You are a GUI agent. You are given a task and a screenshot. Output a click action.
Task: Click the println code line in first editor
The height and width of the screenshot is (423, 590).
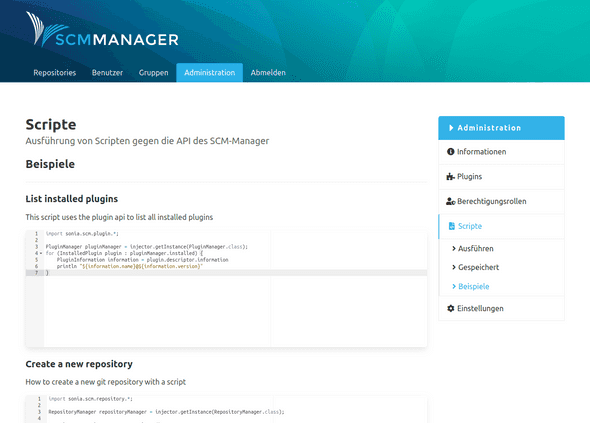click(x=130, y=266)
